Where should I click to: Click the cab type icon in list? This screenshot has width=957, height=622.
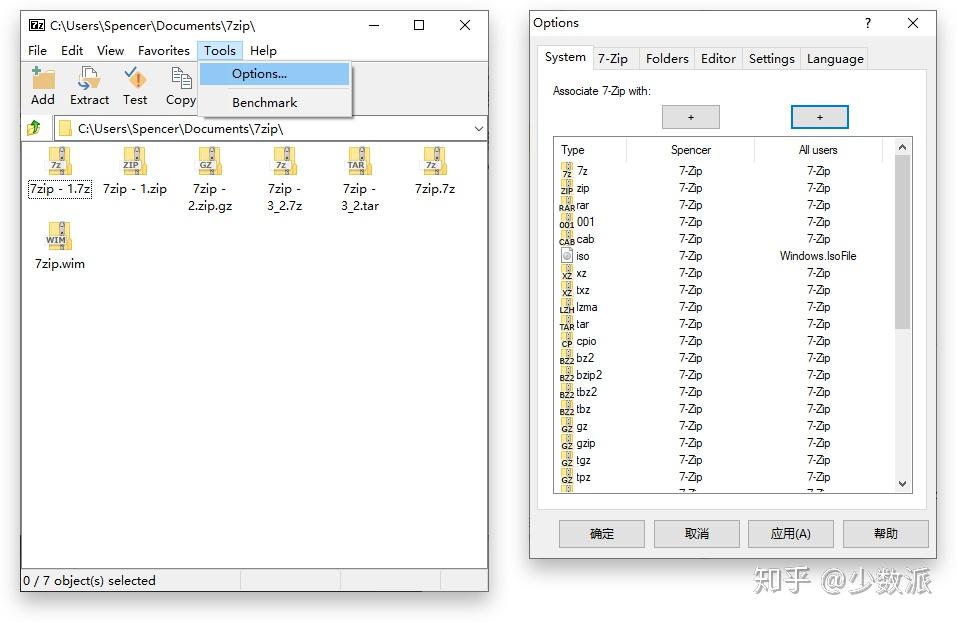pos(567,239)
